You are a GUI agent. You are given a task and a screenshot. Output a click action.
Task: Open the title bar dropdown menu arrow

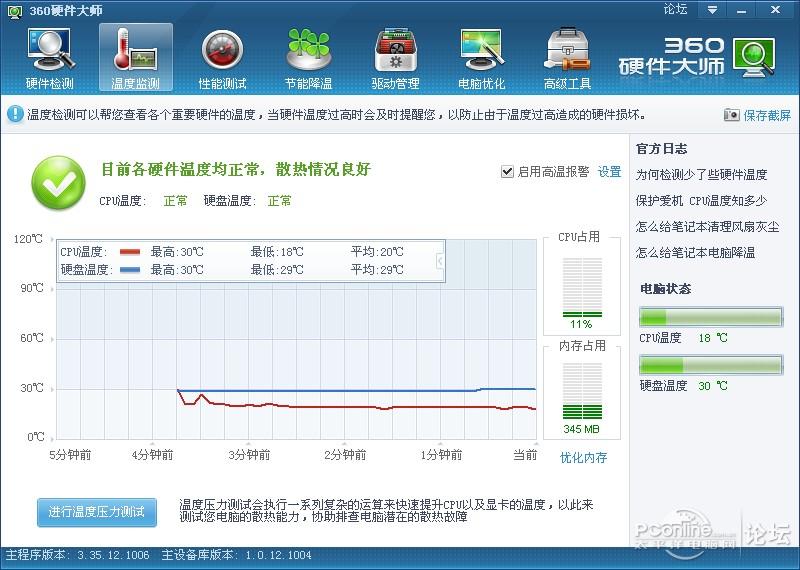(713, 10)
